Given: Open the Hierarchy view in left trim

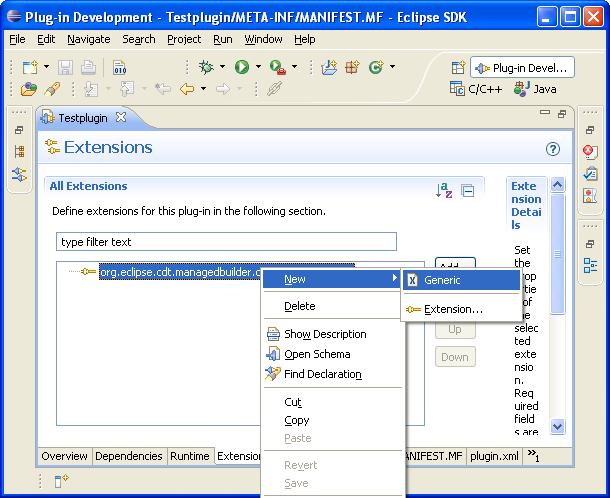Looking at the screenshot, I should pos(19,151).
